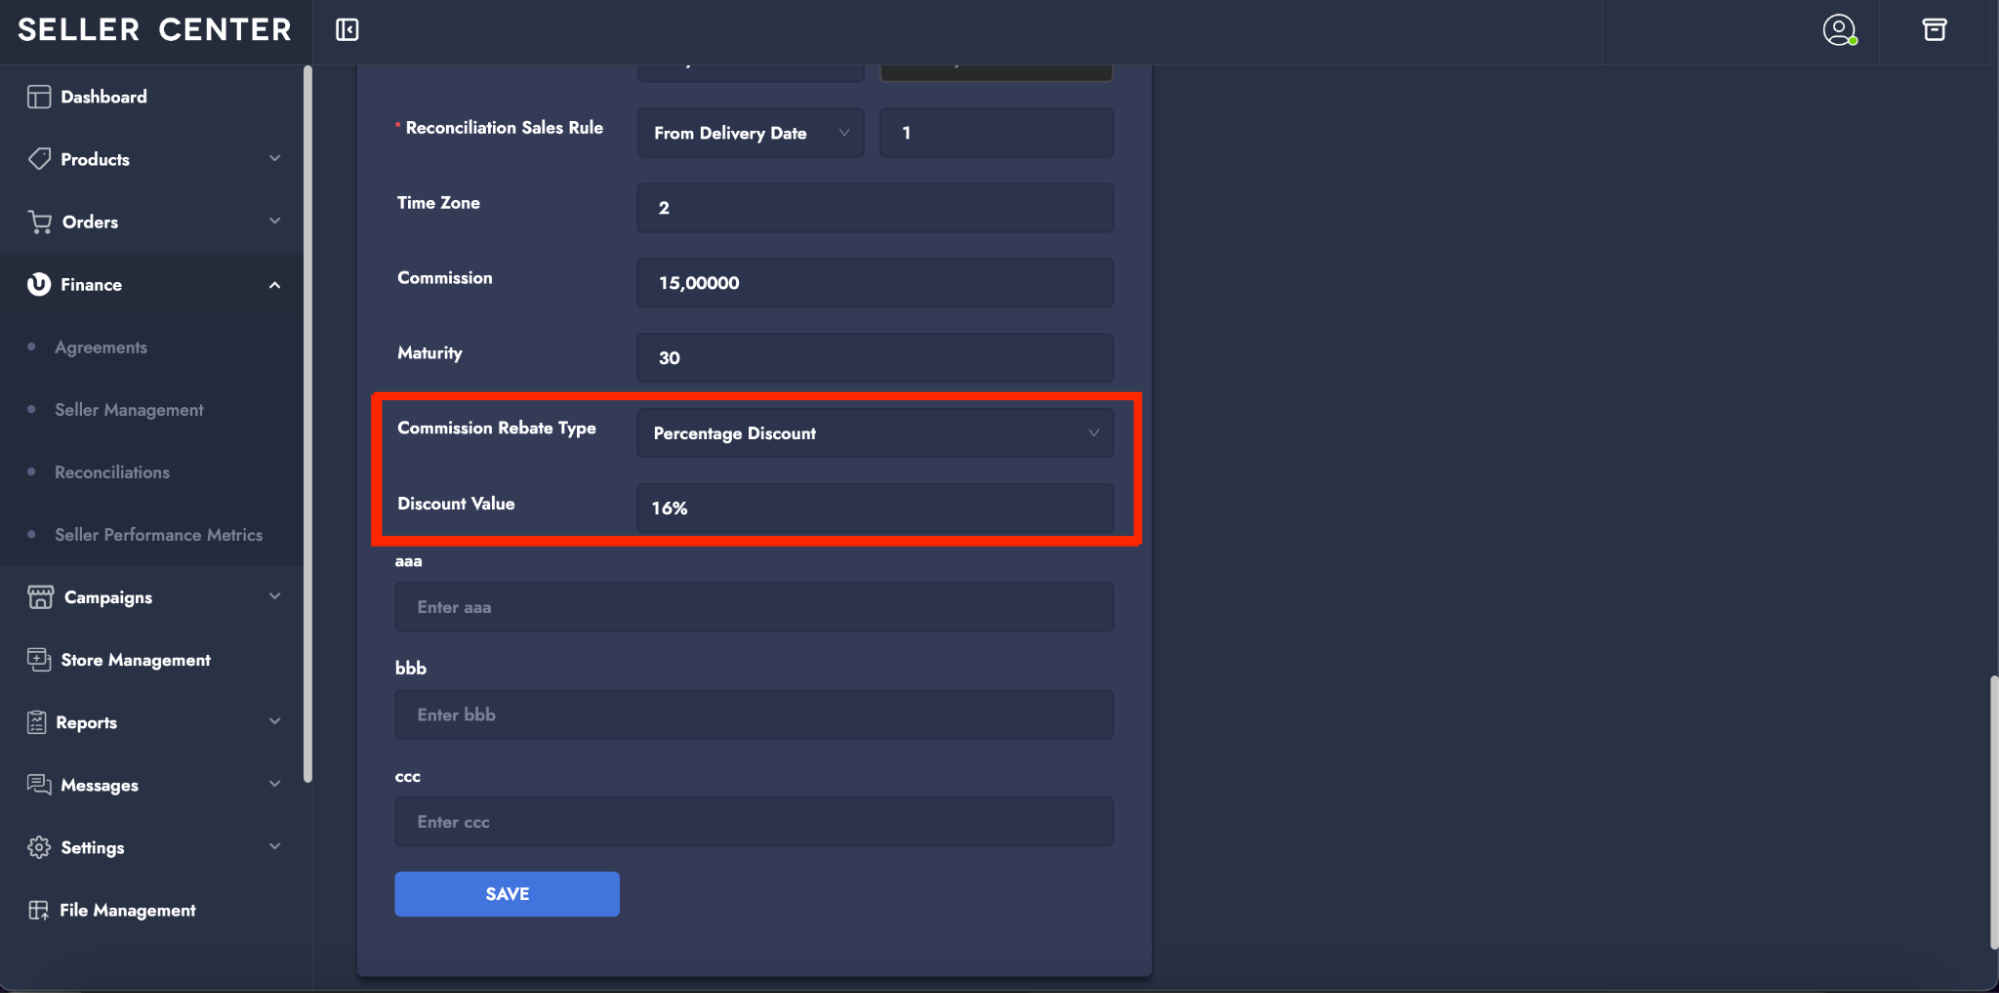
Task: Click the File Management icon
Action: point(39,910)
